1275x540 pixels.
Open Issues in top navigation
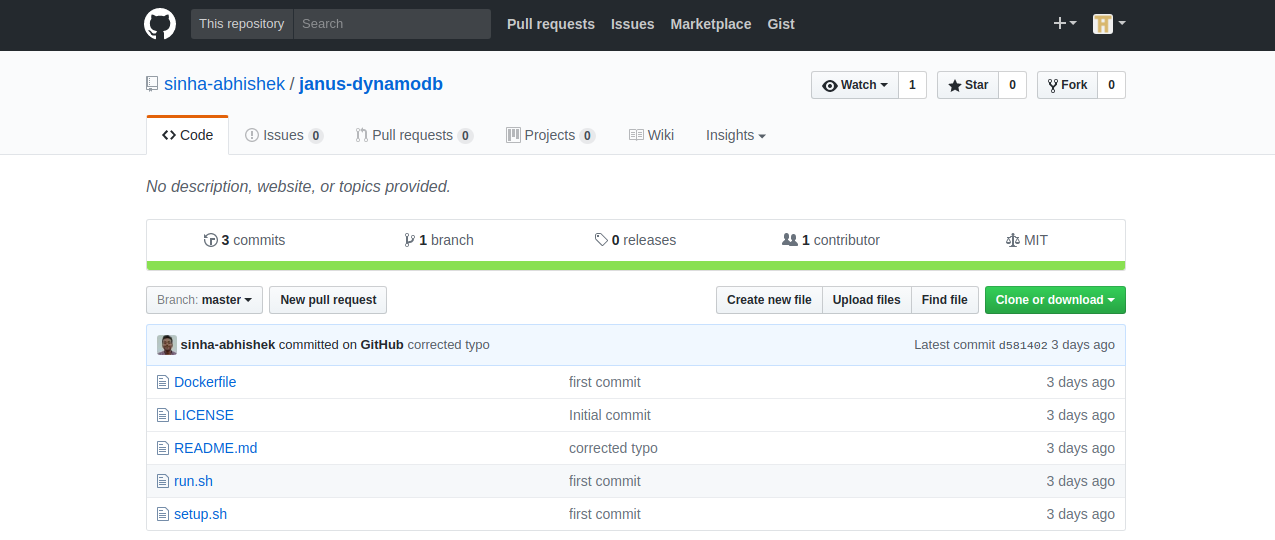point(632,24)
